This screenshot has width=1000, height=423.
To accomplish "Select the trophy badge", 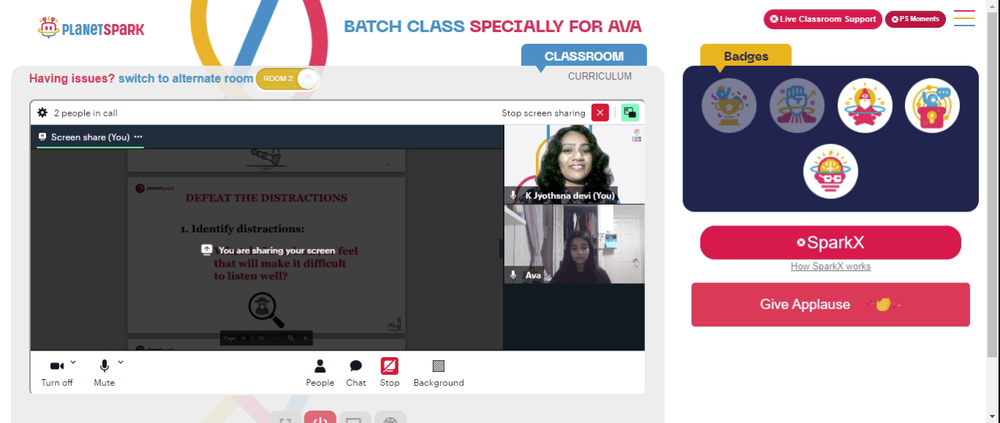I will pyautogui.click(x=729, y=105).
